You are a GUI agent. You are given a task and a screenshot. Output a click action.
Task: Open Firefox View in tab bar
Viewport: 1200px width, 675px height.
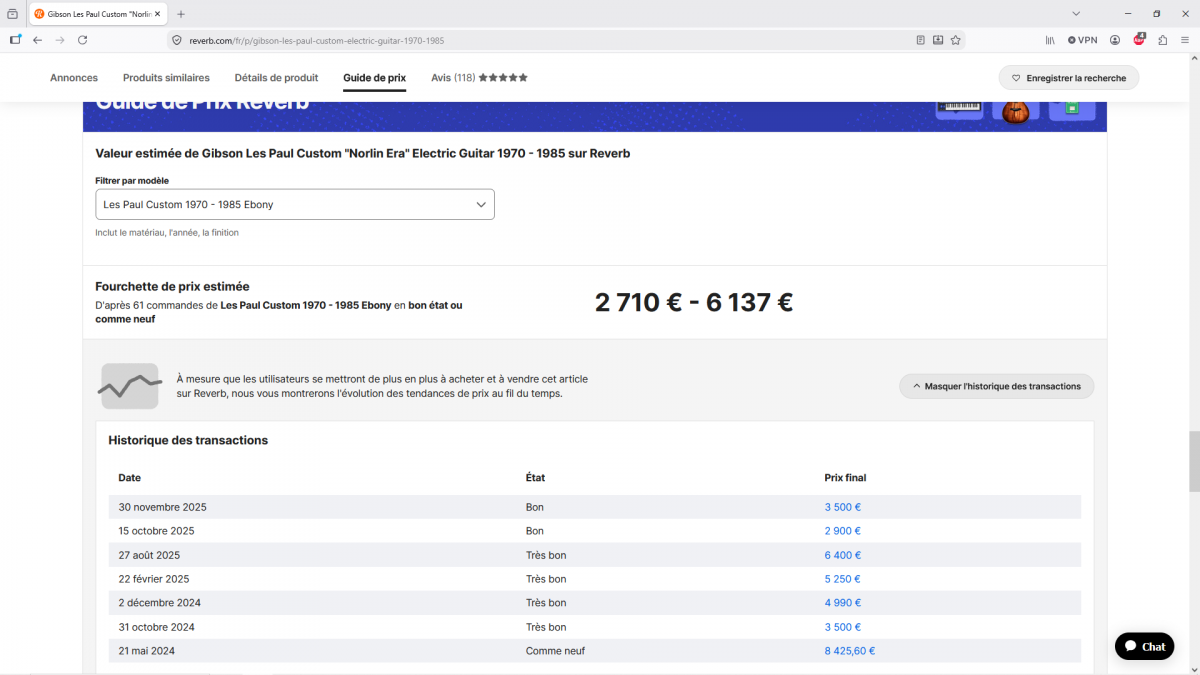[x=12, y=14]
